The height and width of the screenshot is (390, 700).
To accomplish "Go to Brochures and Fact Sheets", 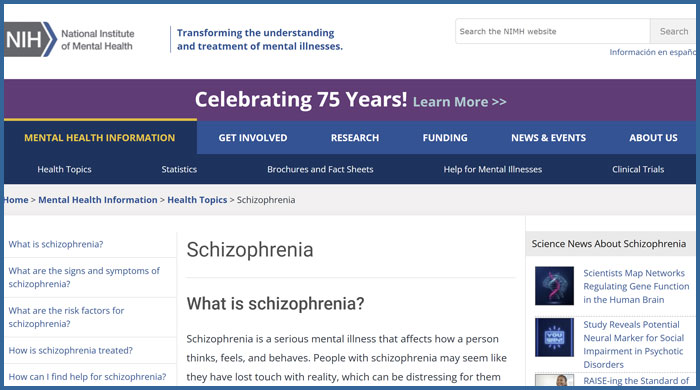I will pyautogui.click(x=320, y=170).
